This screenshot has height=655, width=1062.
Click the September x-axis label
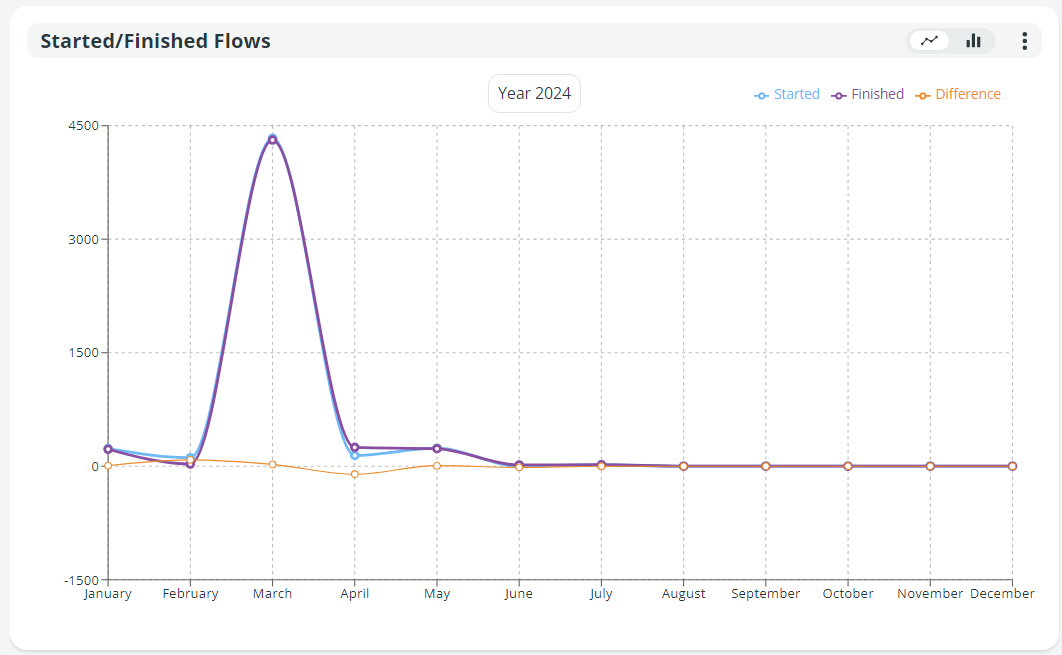pyautogui.click(x=766, y=594)
